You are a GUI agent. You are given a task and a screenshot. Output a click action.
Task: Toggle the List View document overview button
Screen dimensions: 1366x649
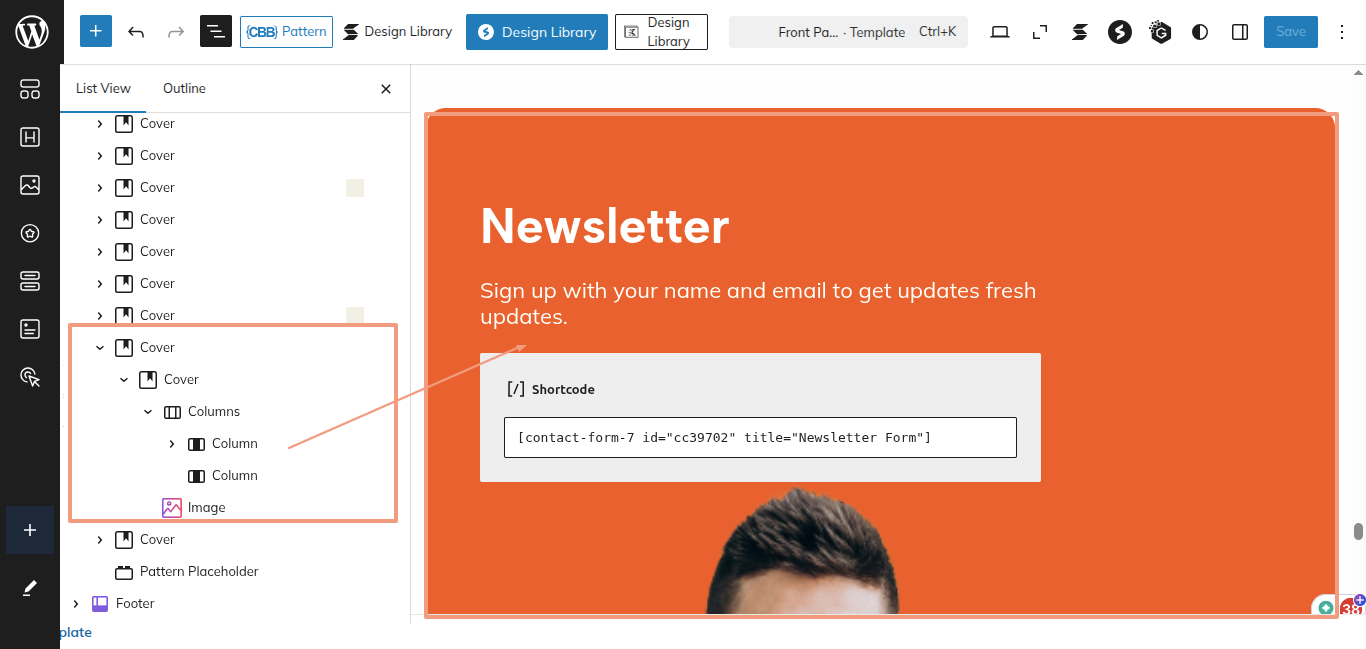pos(215,32)
